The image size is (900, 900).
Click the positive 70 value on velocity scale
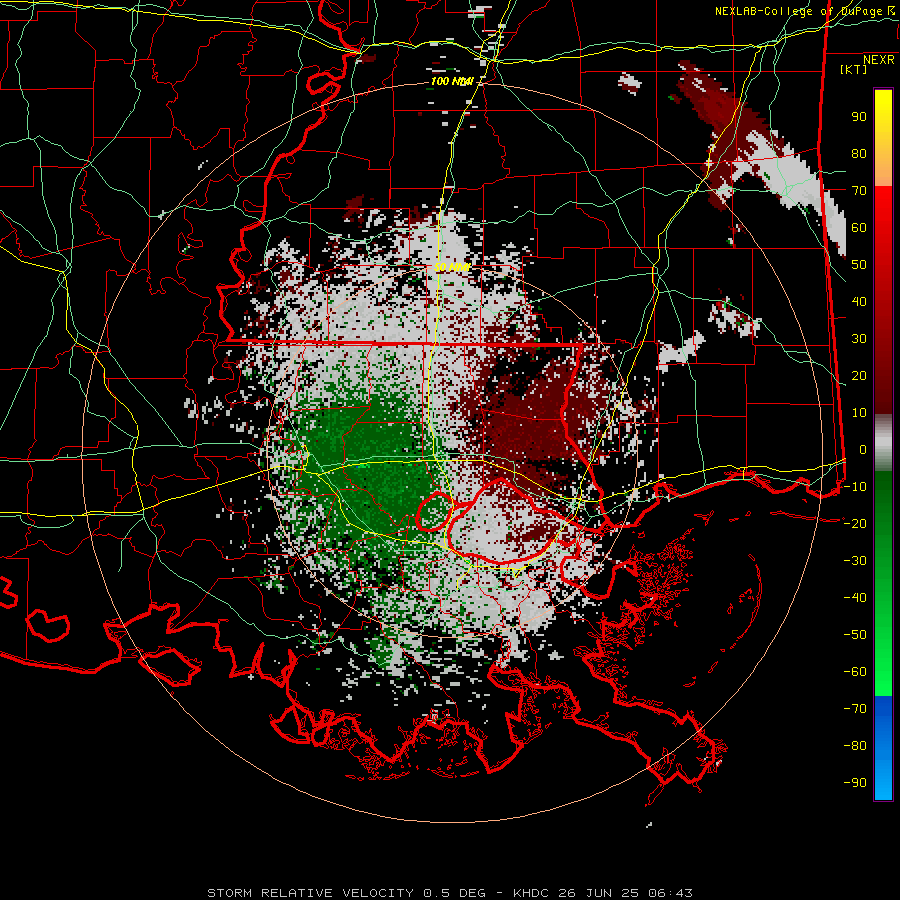pos(859,191)
